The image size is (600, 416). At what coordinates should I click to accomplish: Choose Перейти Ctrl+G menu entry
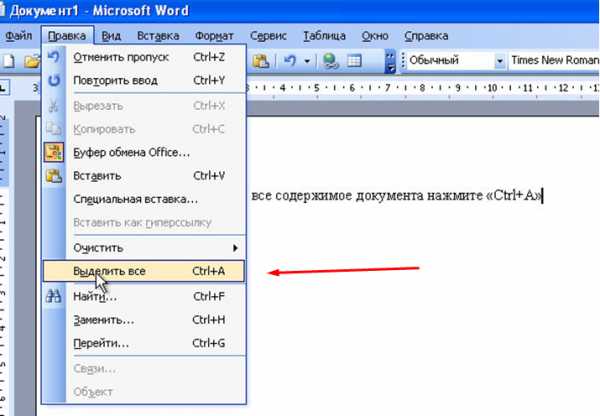pos(144,343)
